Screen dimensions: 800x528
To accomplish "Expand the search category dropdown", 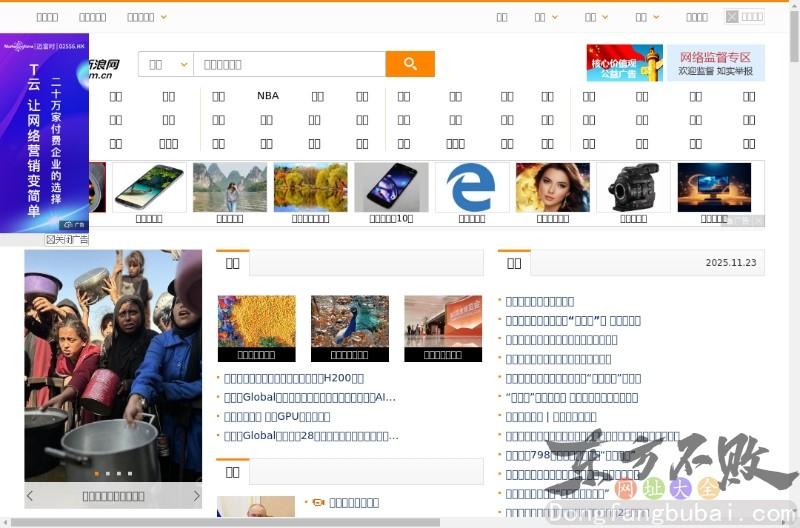I will point(166,64).
